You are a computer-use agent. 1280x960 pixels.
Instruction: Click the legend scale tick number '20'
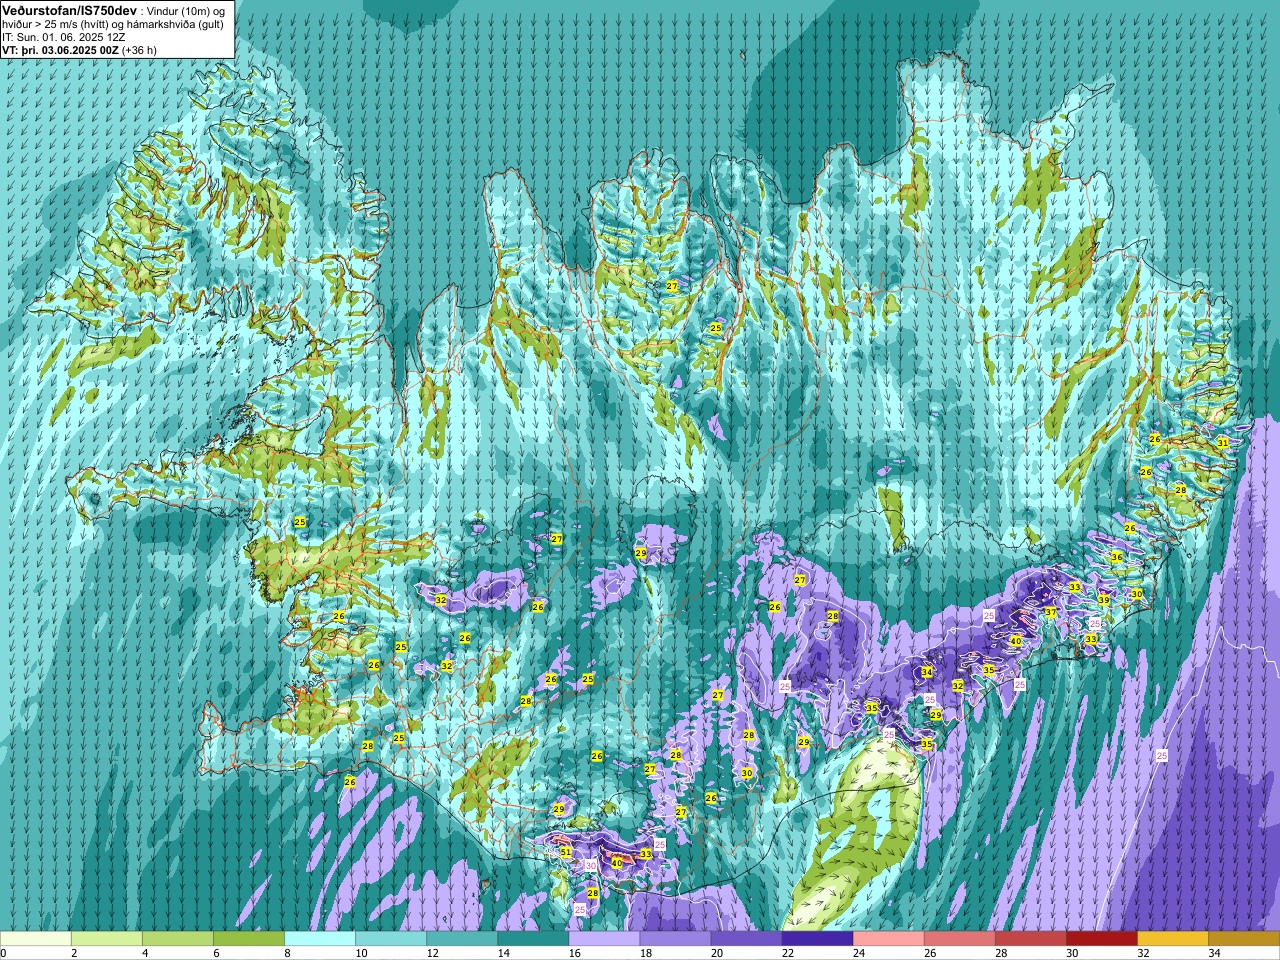coord(715,953)
